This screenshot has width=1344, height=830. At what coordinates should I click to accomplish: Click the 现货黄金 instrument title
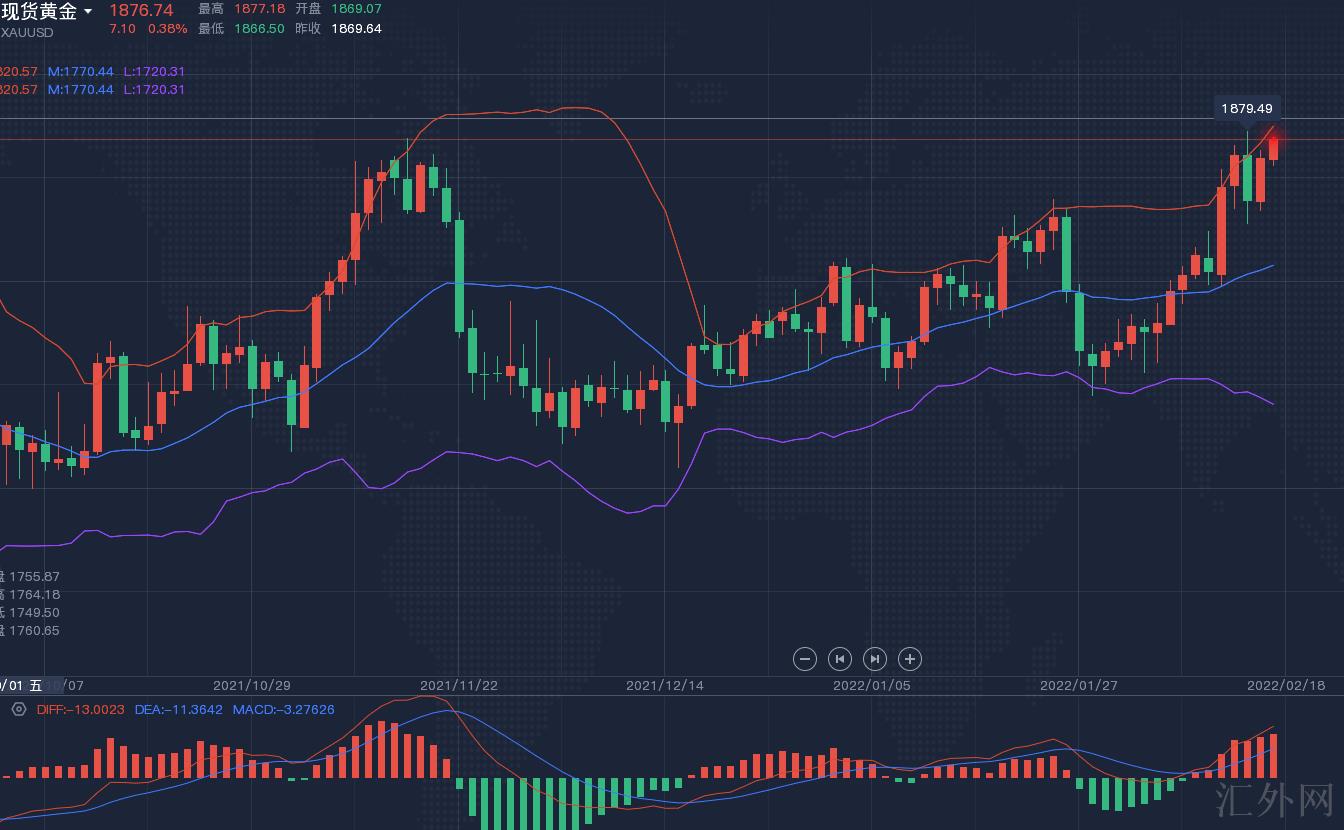click(x=39, y=12)
